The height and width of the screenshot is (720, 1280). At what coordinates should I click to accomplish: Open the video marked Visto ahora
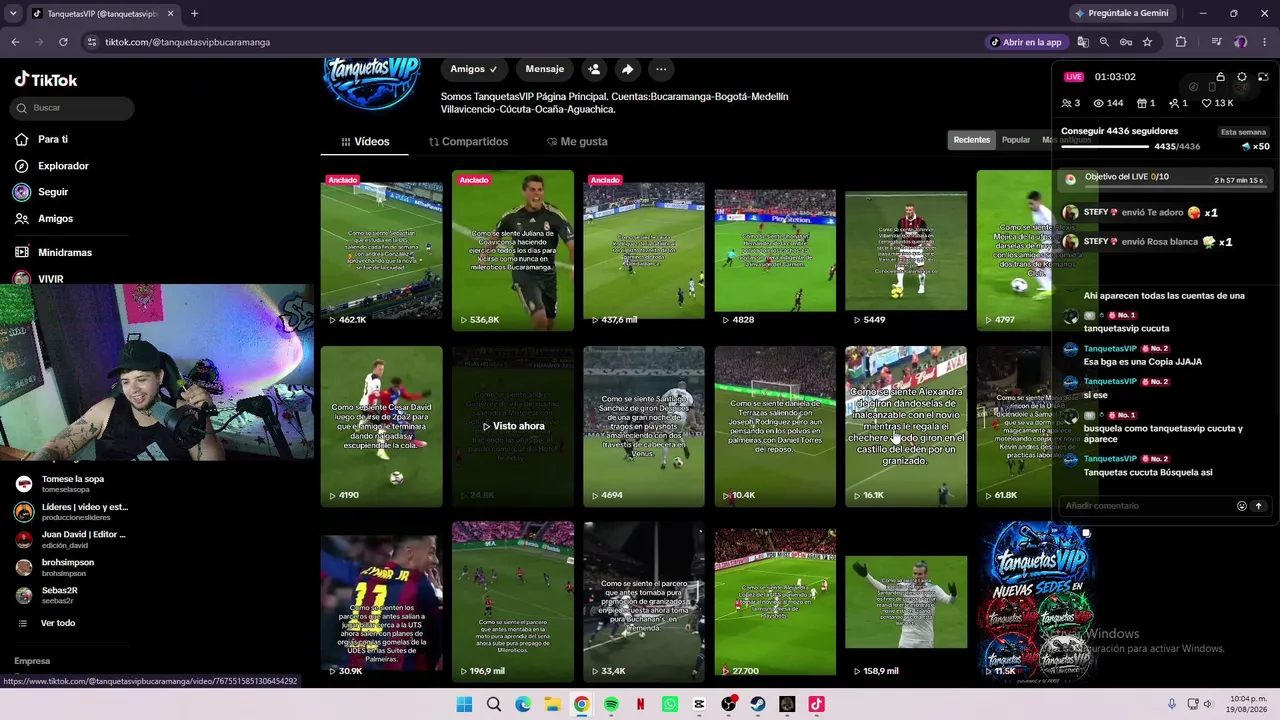(x=513, y=426)
